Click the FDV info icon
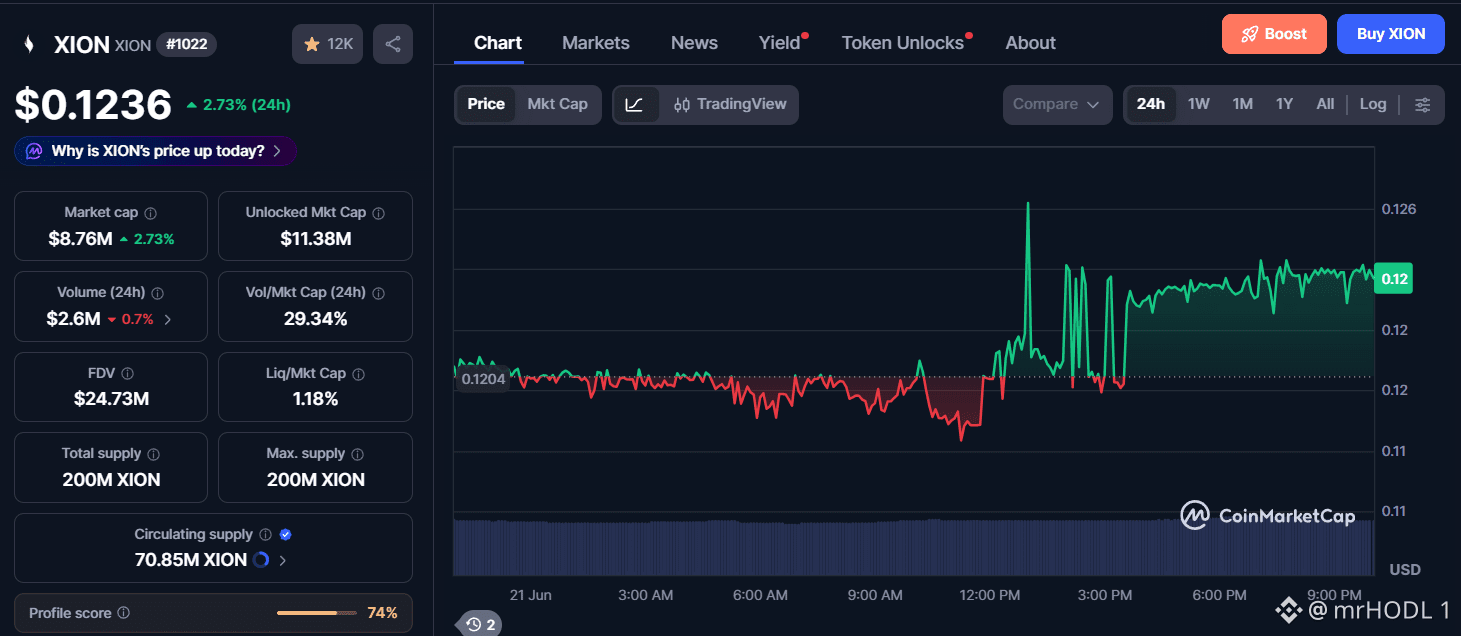The height and width of the screenshot is (636, 1461). click(127, 373)
